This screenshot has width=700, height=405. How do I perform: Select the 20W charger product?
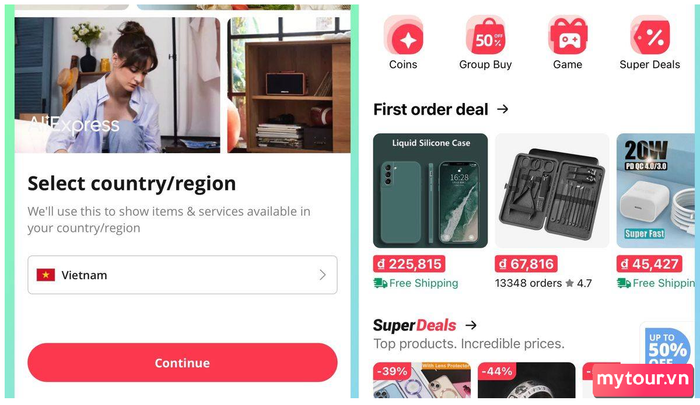655,190
